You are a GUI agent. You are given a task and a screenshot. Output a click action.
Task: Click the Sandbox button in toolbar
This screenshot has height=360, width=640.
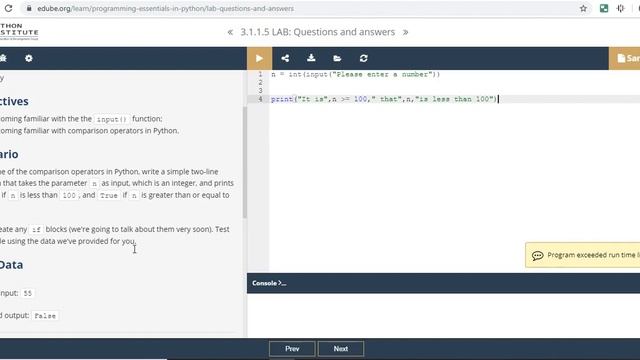[624, 58]
